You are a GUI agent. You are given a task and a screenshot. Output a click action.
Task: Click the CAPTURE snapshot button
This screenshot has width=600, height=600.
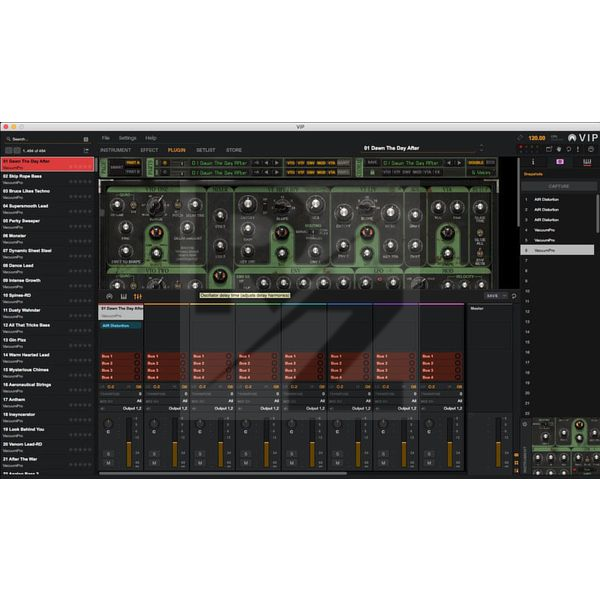[x=558, y=186]
